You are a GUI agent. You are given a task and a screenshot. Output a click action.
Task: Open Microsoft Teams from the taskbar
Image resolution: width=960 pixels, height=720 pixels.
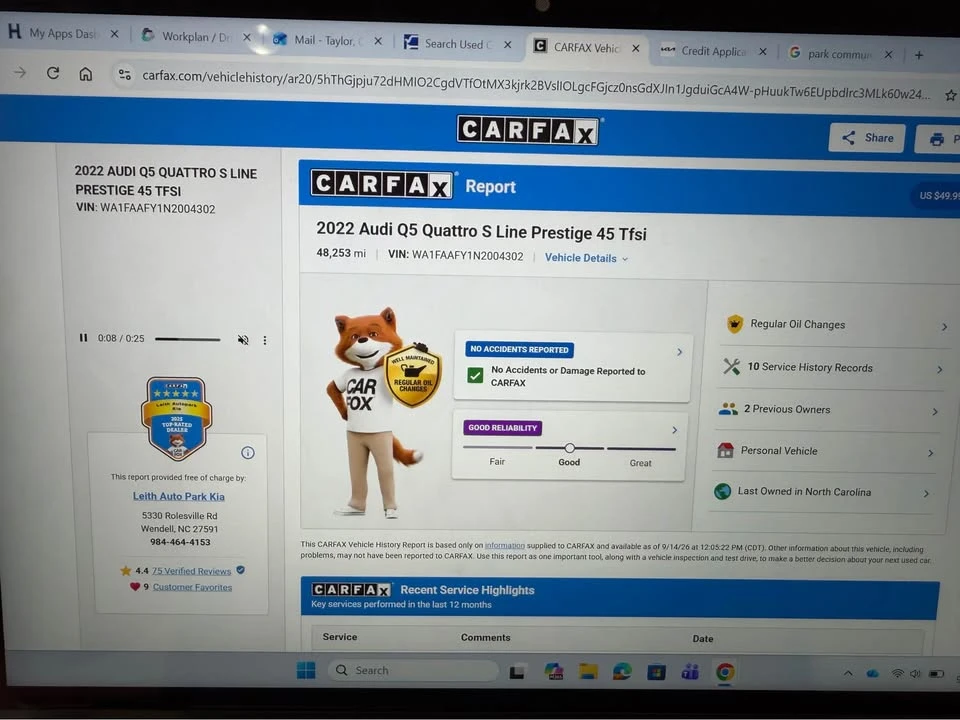tap(690, 672)
